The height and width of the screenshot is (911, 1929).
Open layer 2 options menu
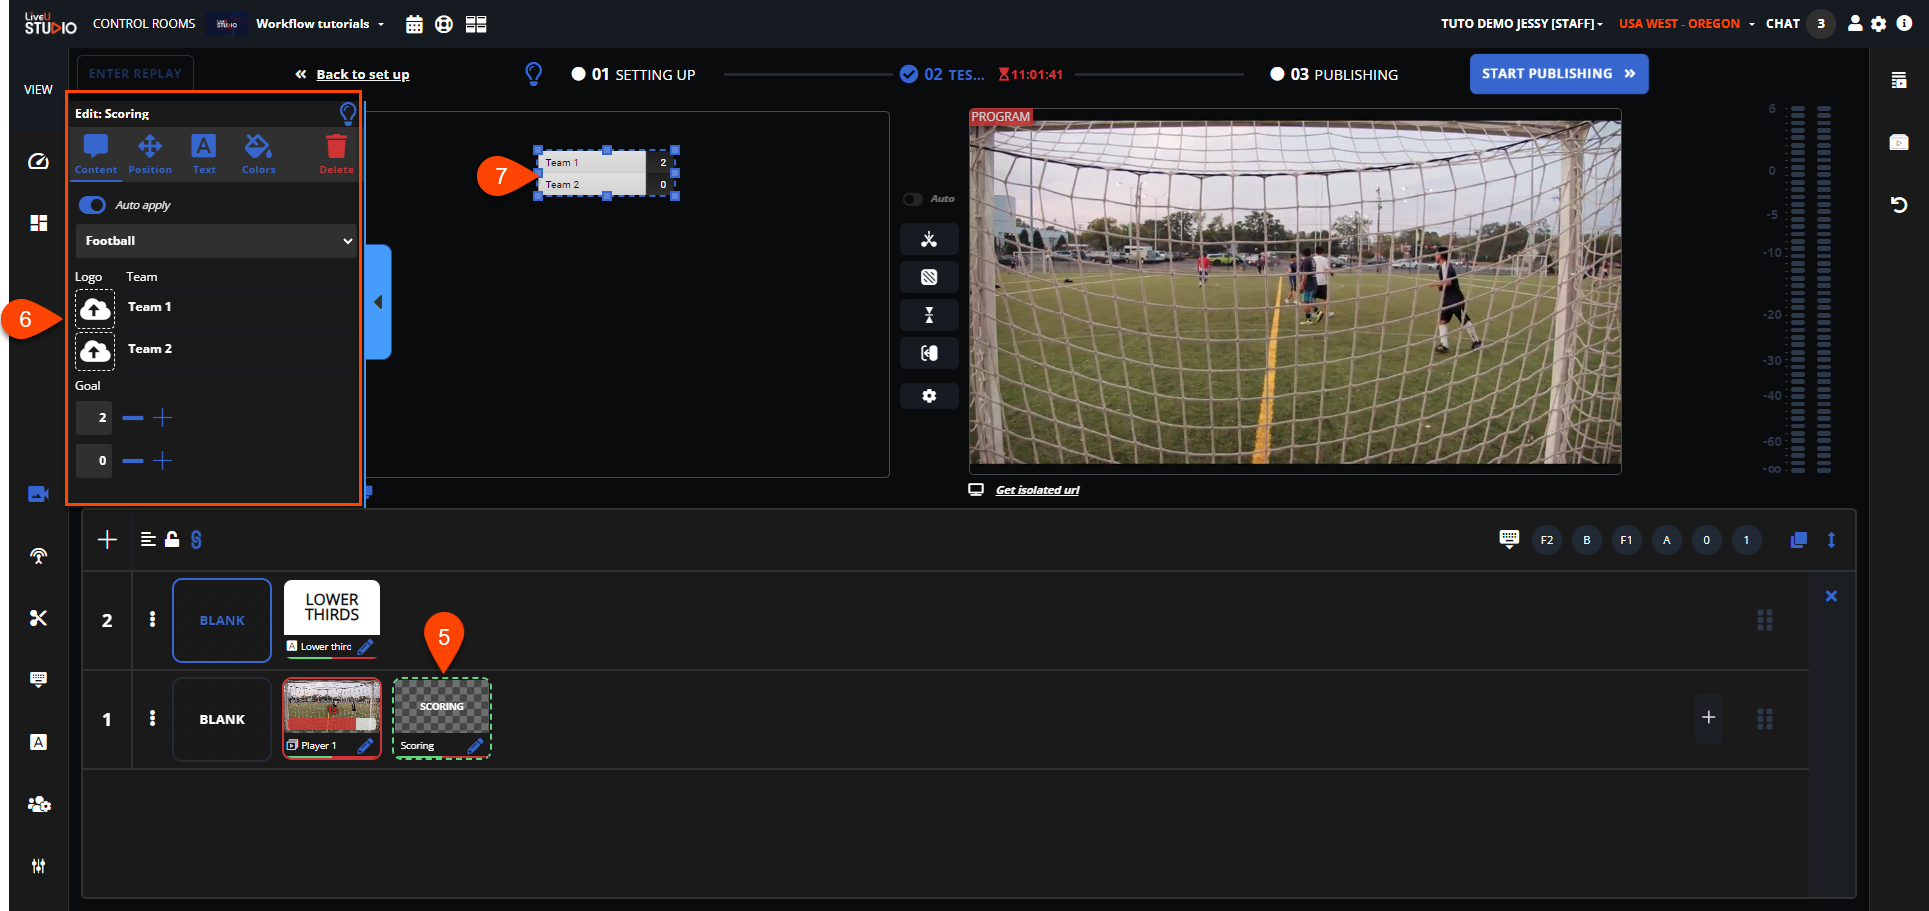(x=152, y=620)
